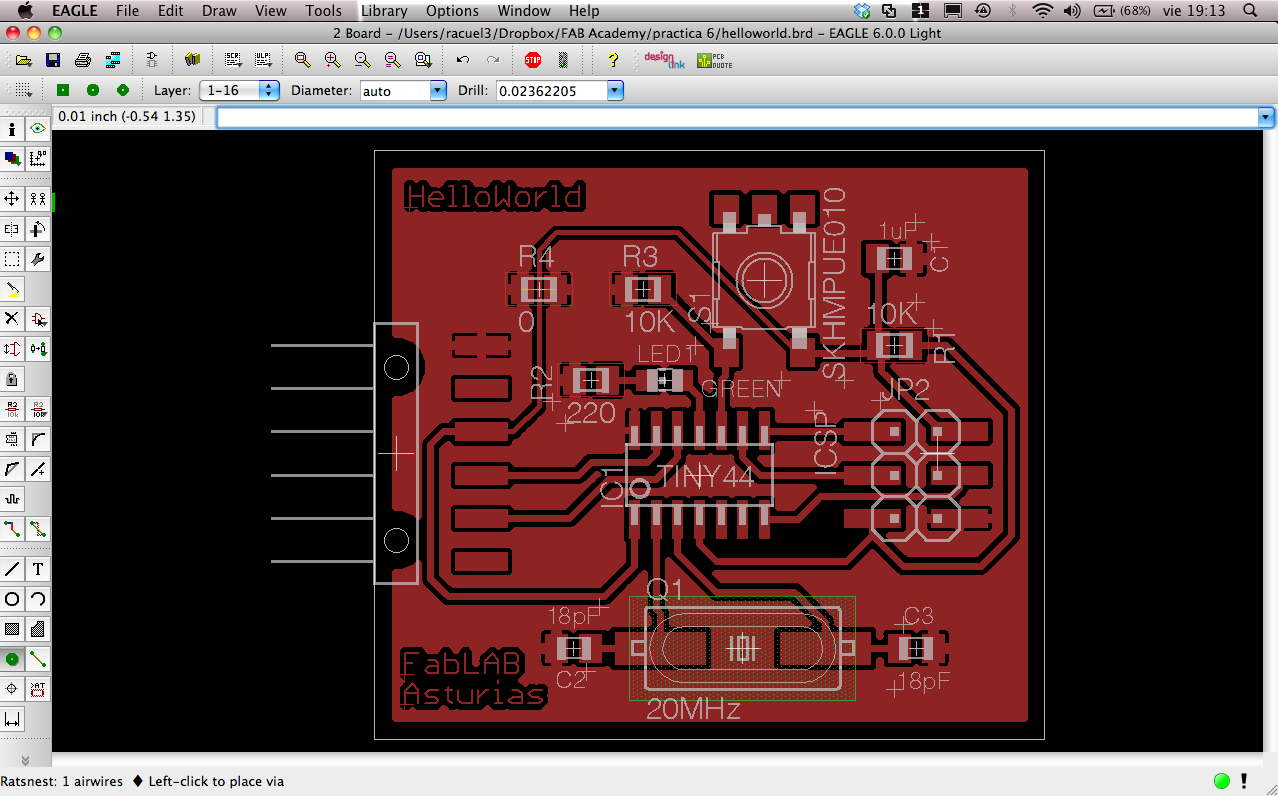Select the Ripup tool
Image resolution: width=1278 pixels, height=796 pixels.
(x=38, y=529)
